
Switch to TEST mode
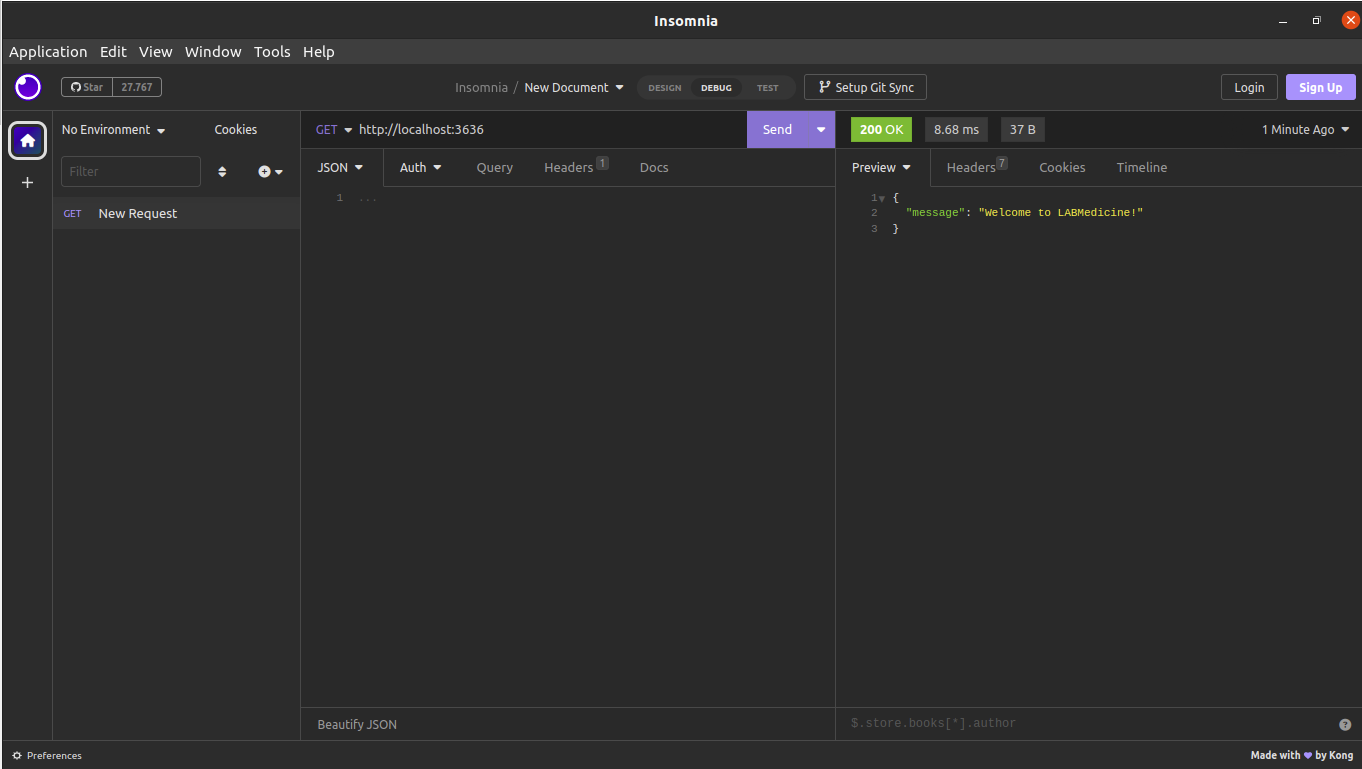click(767, 88)
